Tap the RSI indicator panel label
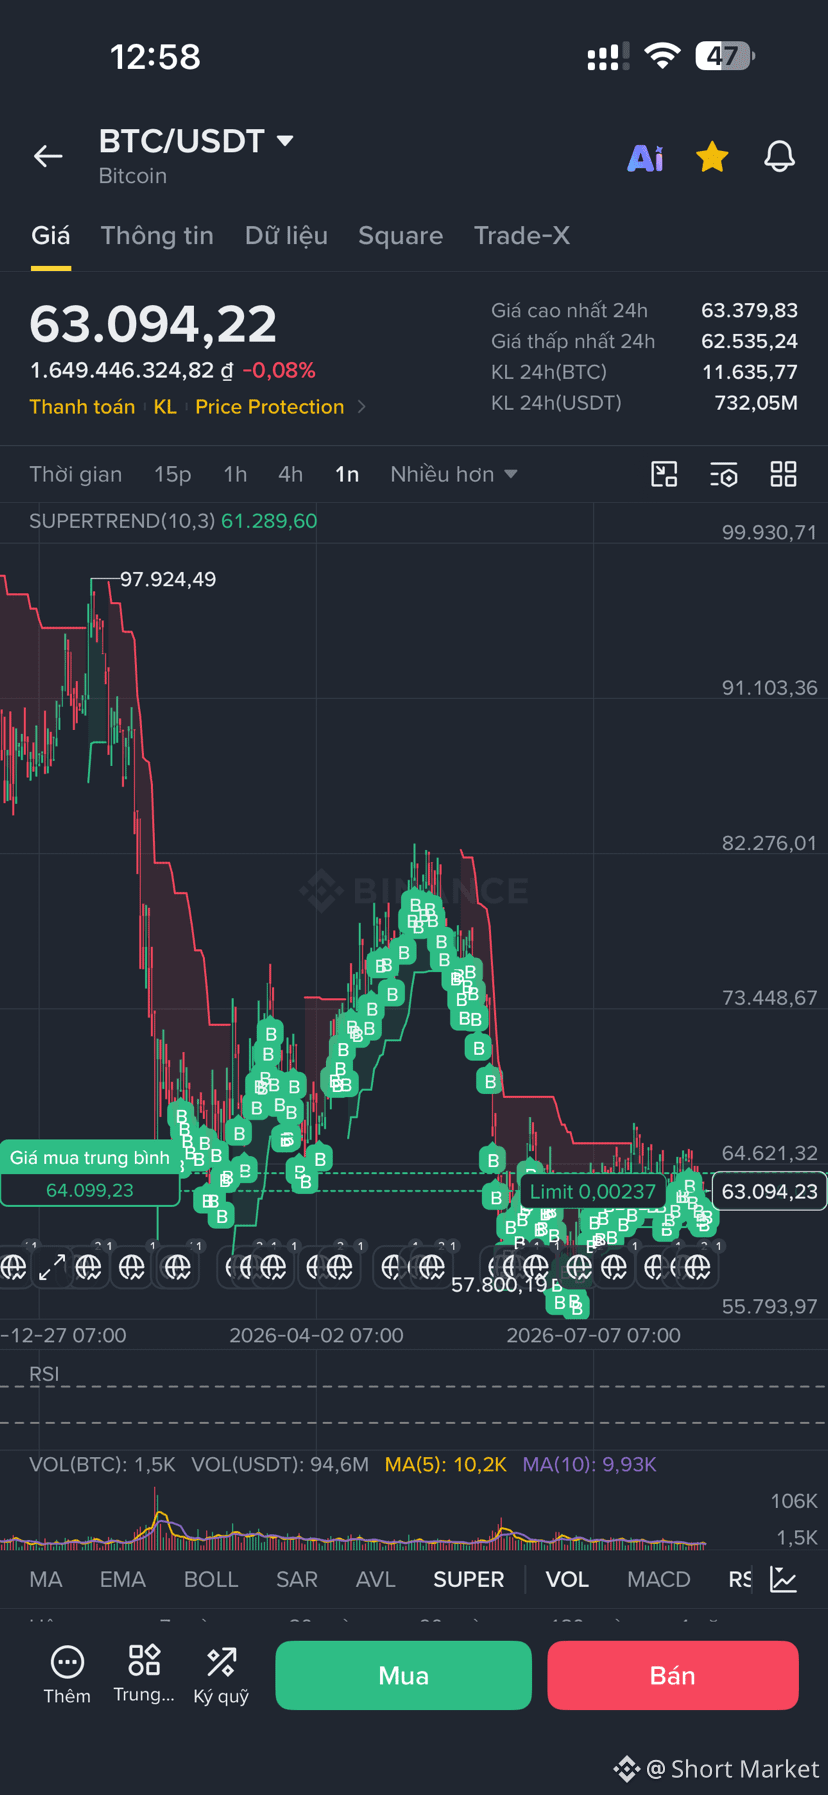 click(44, 1374)
